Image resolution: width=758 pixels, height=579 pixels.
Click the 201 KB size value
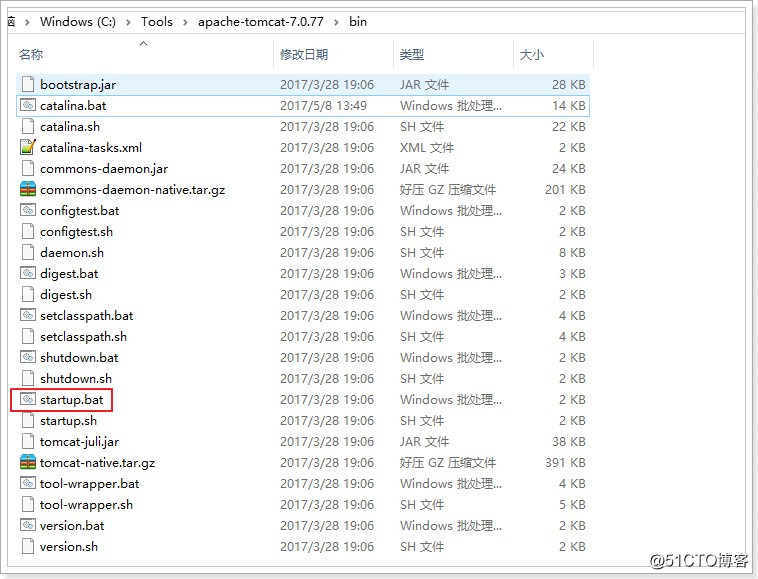click(x=565, y=189)
